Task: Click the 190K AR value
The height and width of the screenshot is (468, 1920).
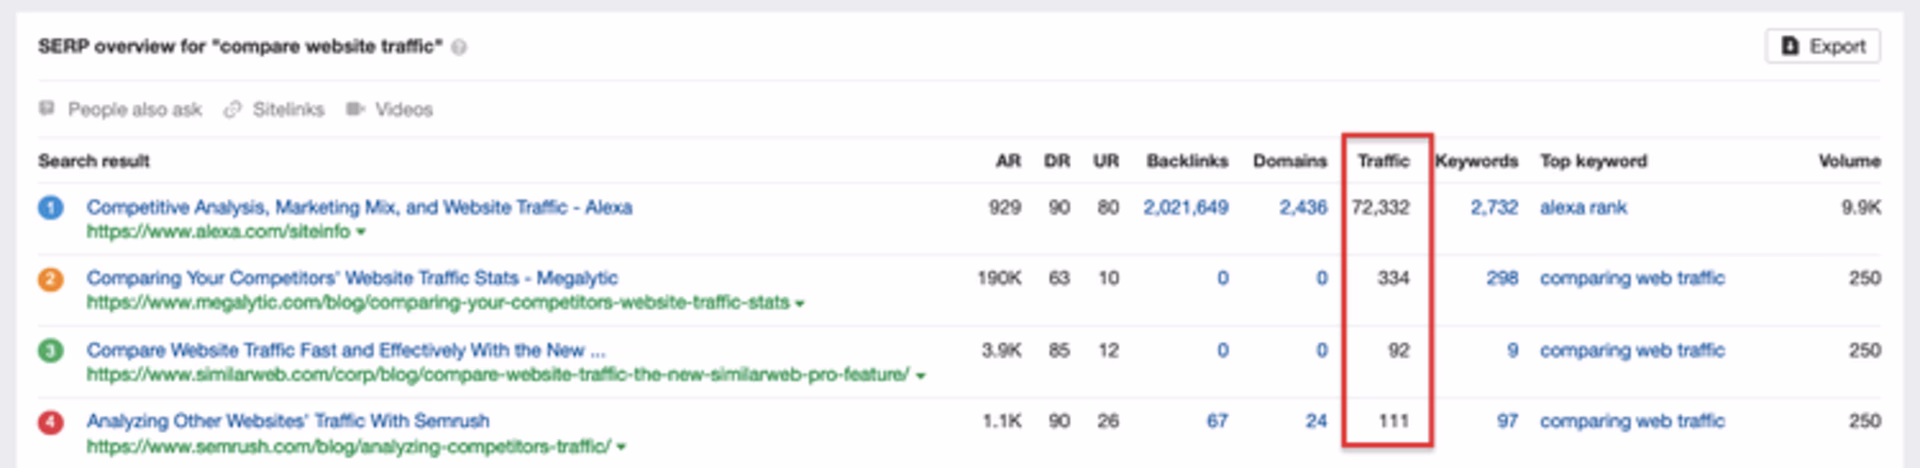Action: click(999, 278)
